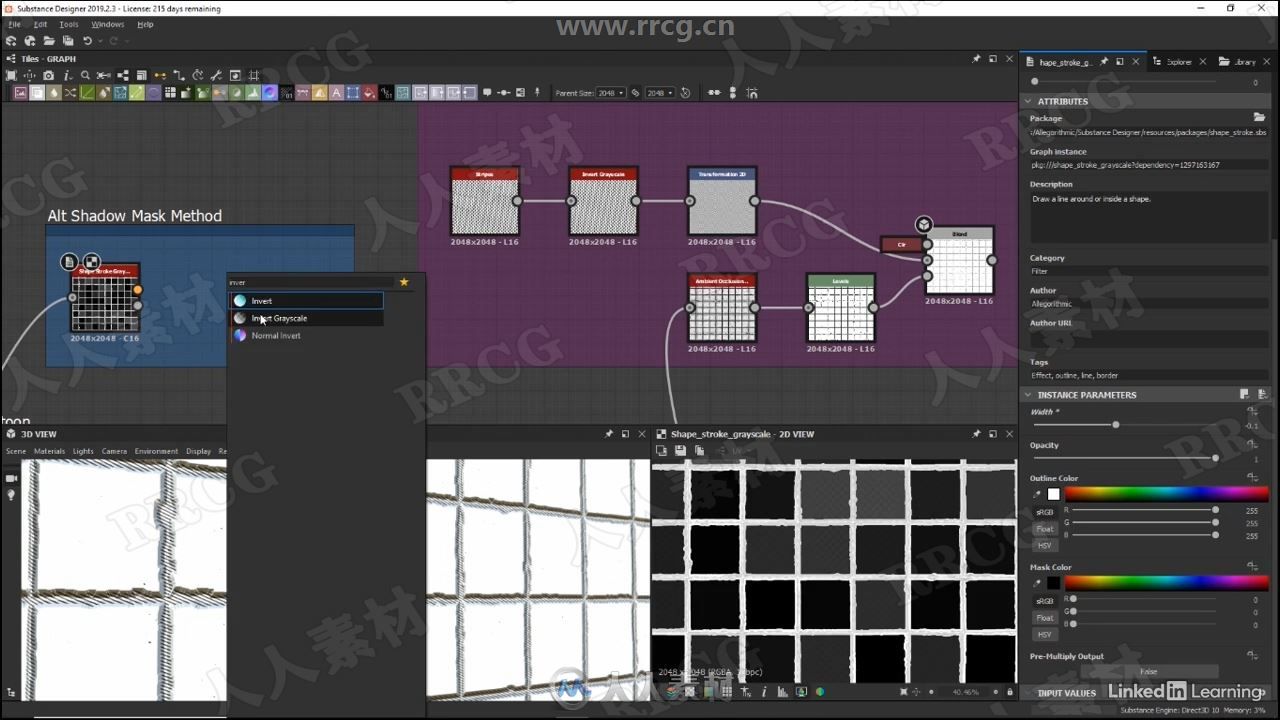Open the Tools menu

coord(68,24)
